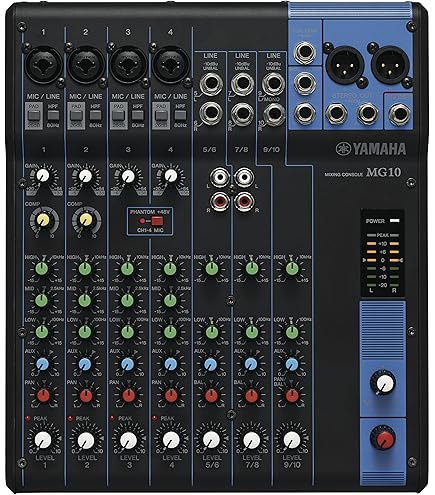This screenshot has height=495, width=435.
Task: Select the channel 5/6 red BAL knob
Action: tap(211, 396)
